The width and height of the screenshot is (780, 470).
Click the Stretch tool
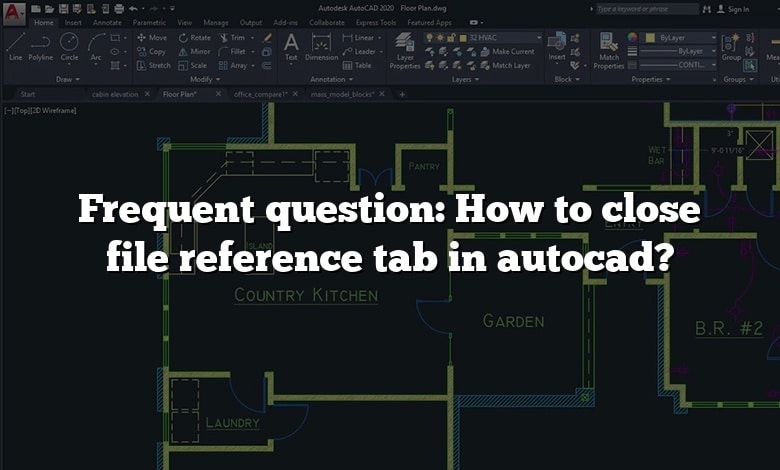click(x=154, y=65)
